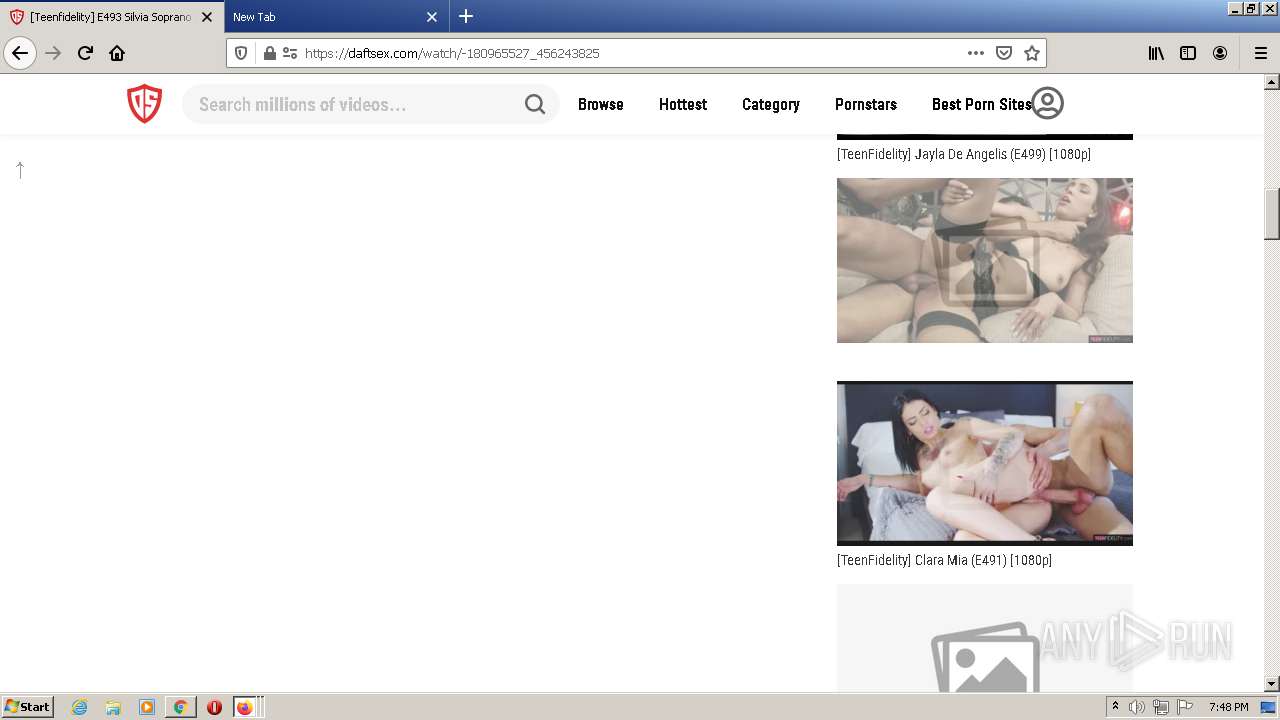Open site permissions icon in address bar
Viewport: 1280px width, 720px height.
pyautogui.click(x=290, y=53)
